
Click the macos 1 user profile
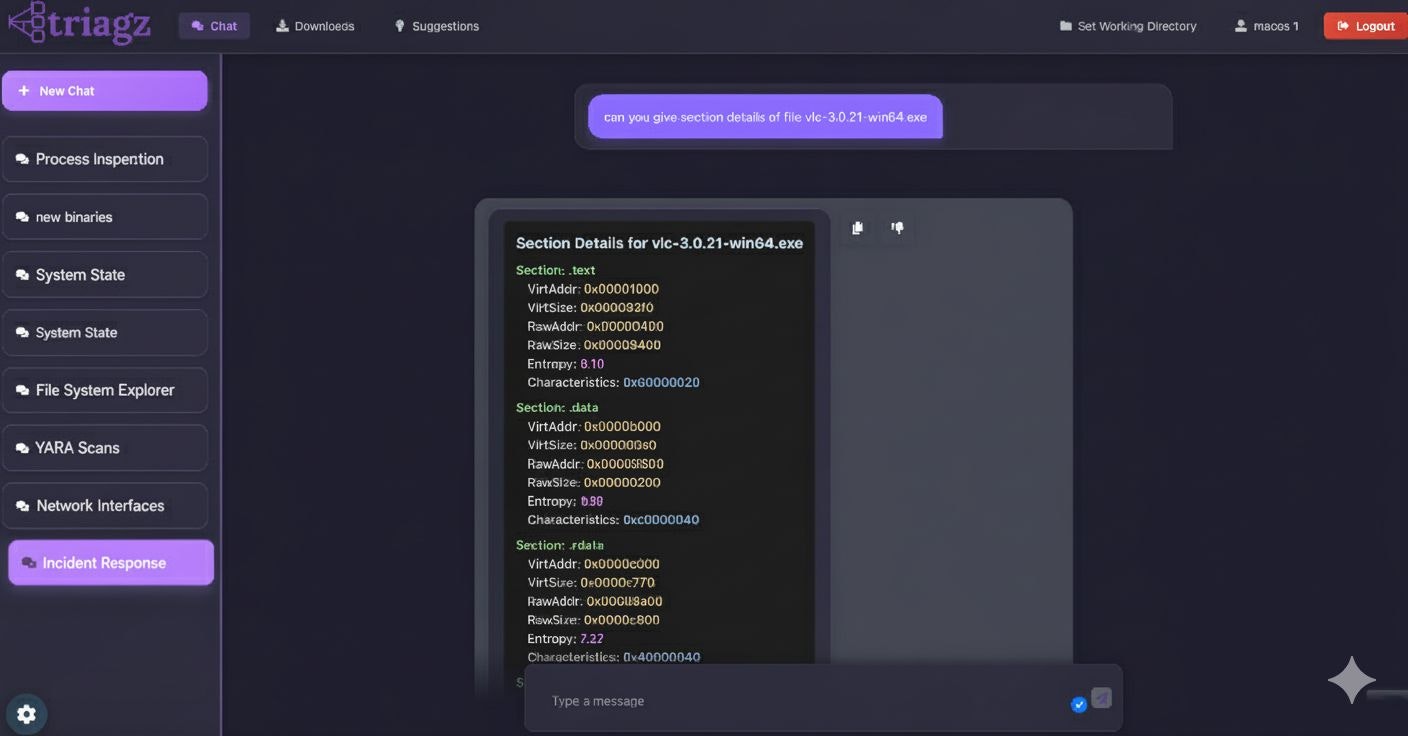point(1267,26)
